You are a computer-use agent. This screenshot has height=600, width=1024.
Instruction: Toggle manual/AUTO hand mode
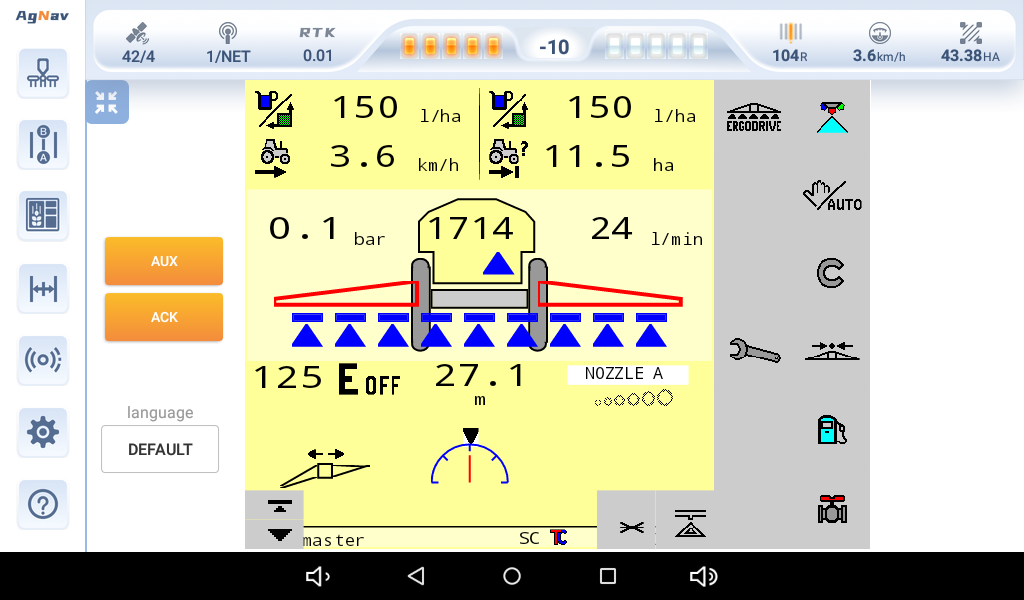click(x=831, y=195)
